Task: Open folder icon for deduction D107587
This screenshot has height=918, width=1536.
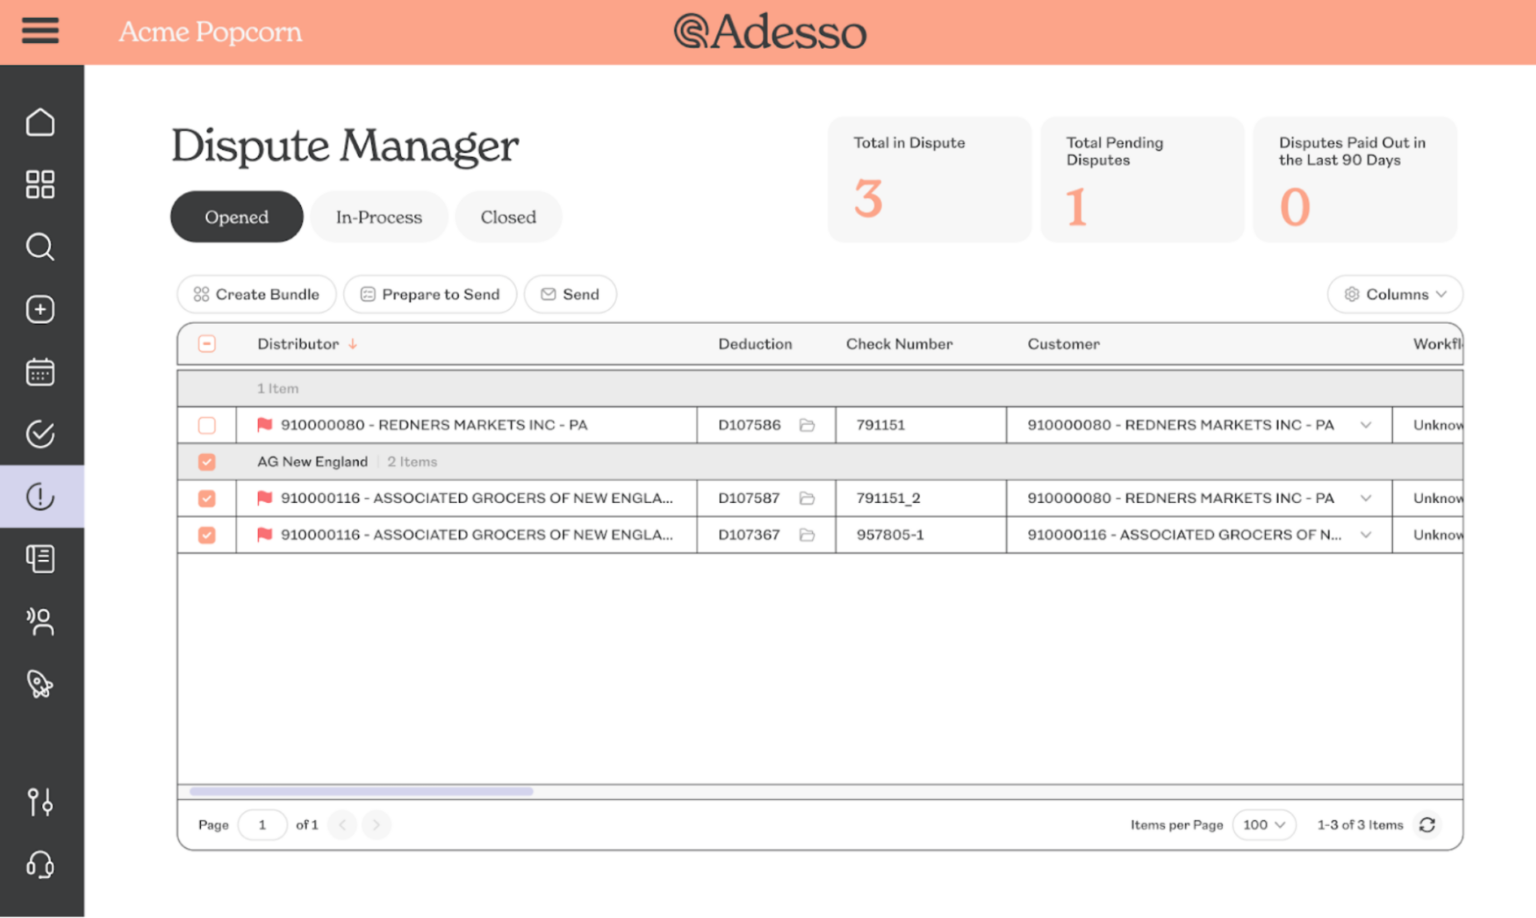Action: point(807,498)
